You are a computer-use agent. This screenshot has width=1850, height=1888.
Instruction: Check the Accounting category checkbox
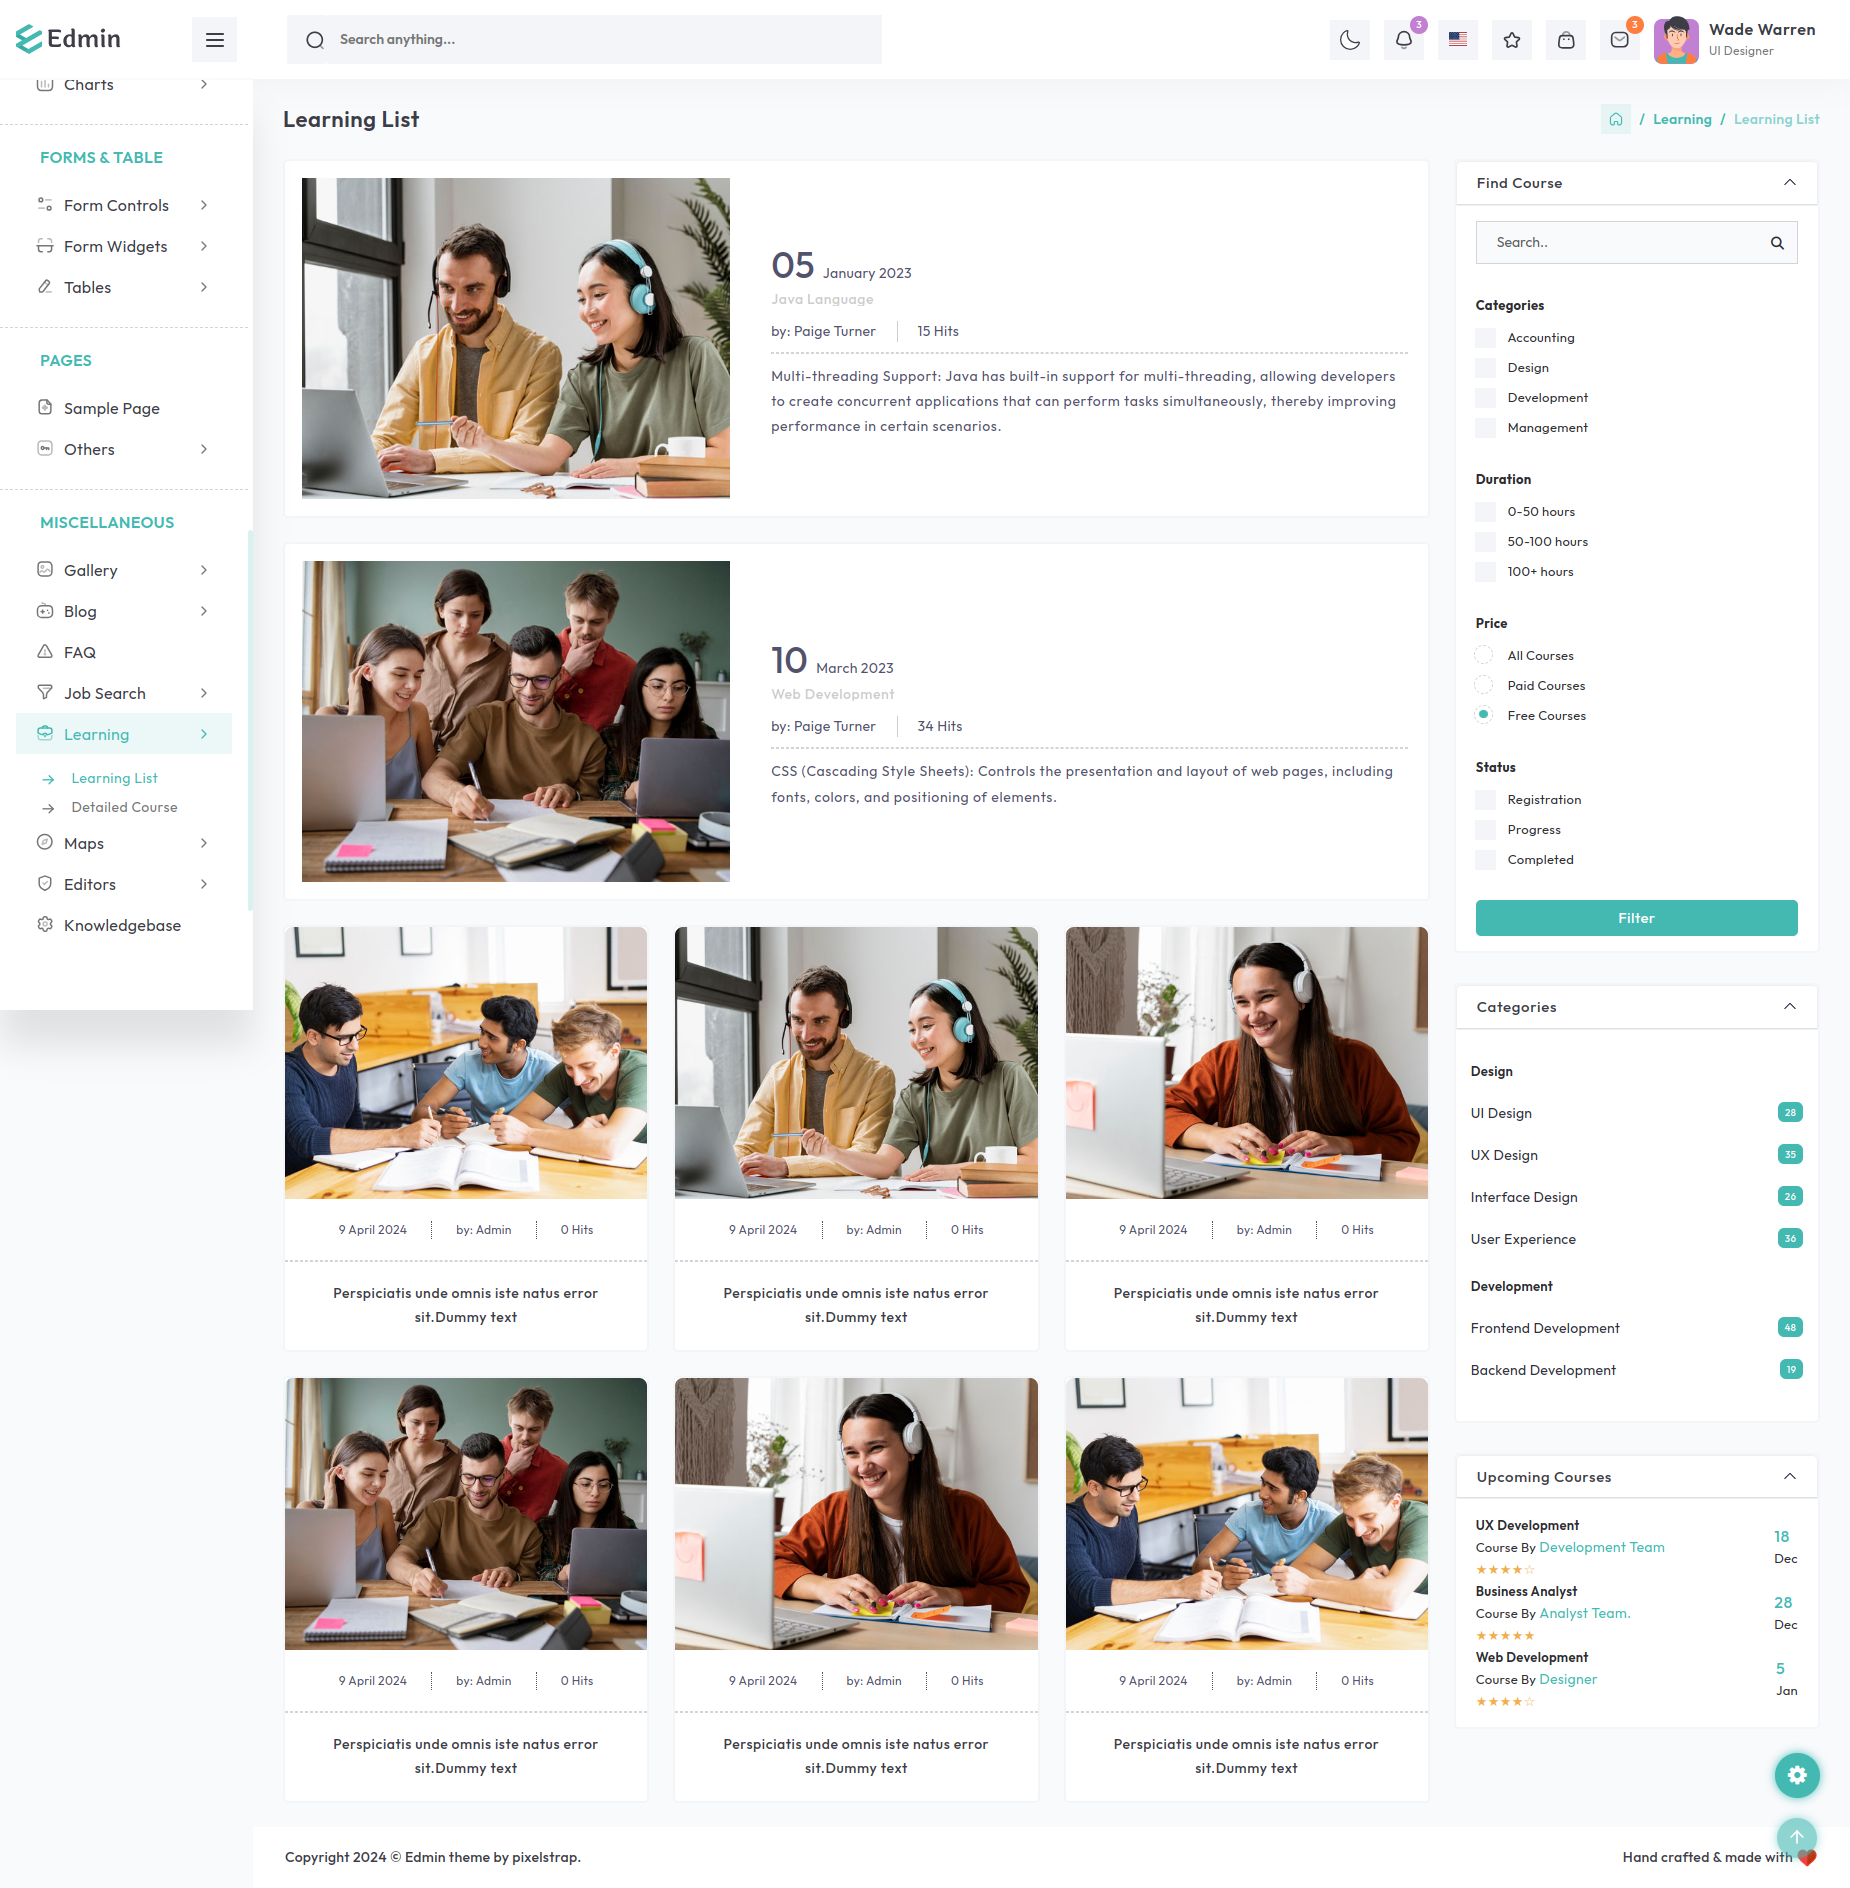(x=1486, y=338)
